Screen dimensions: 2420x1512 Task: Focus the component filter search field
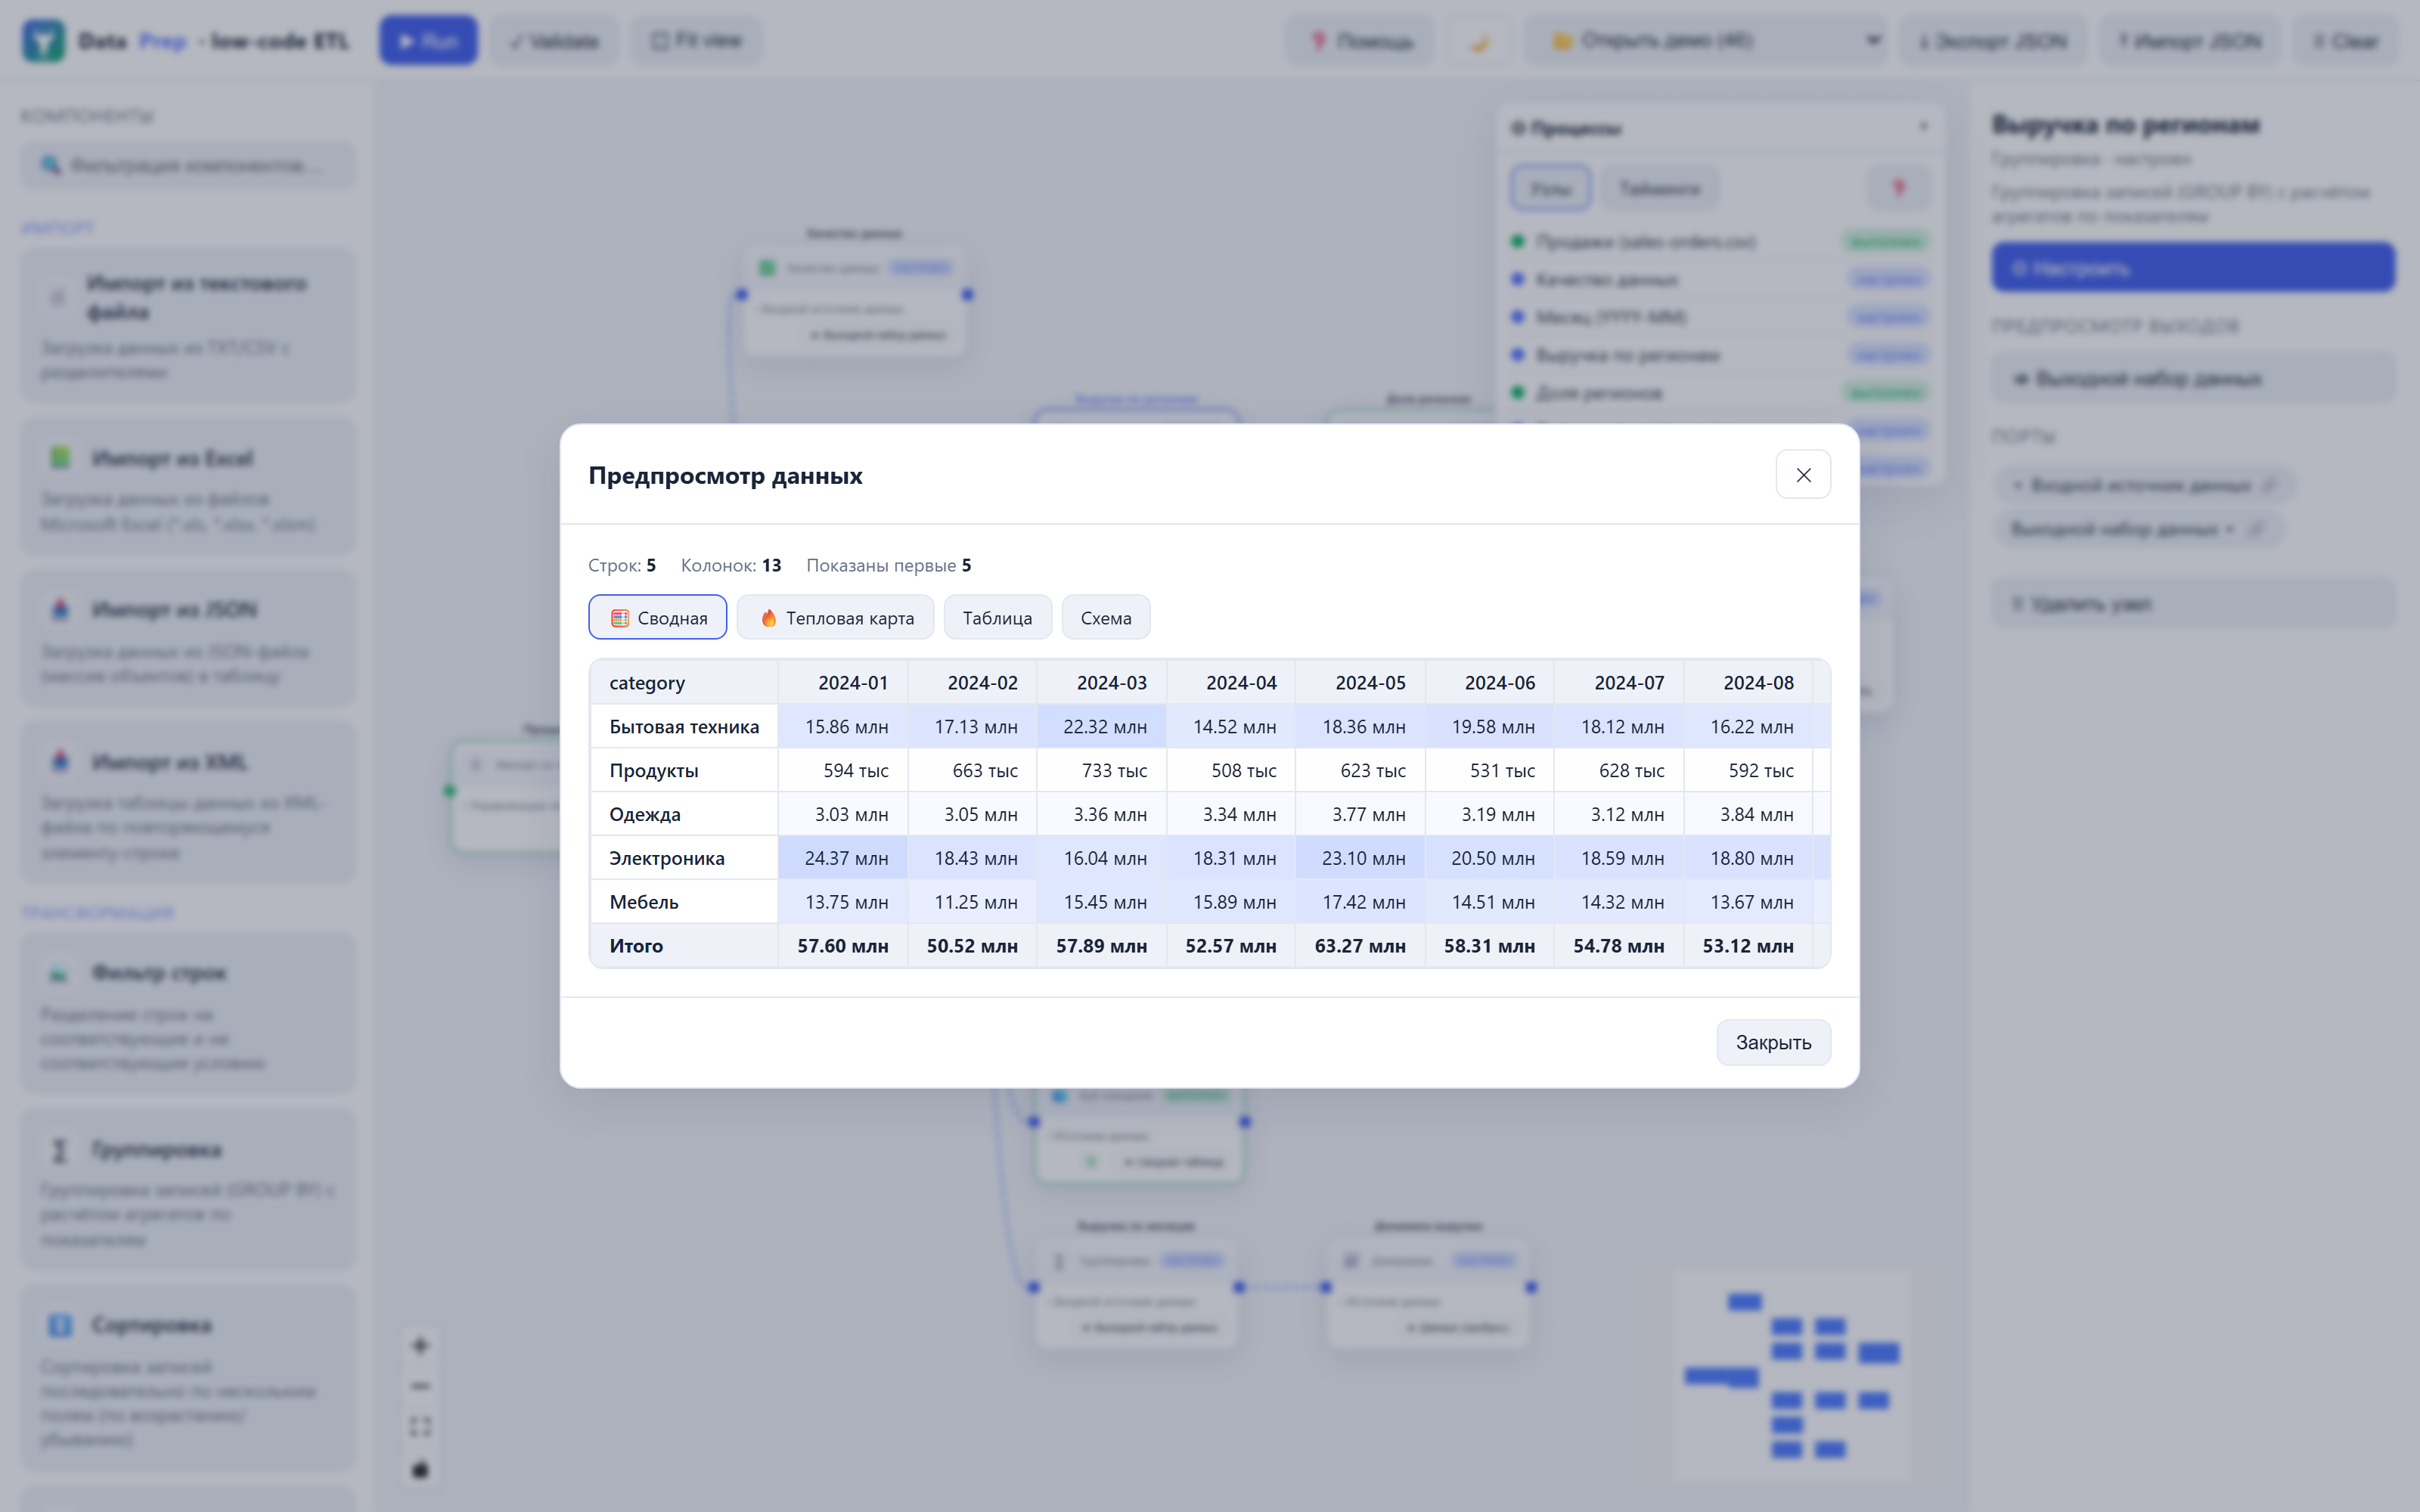point(188,165)
